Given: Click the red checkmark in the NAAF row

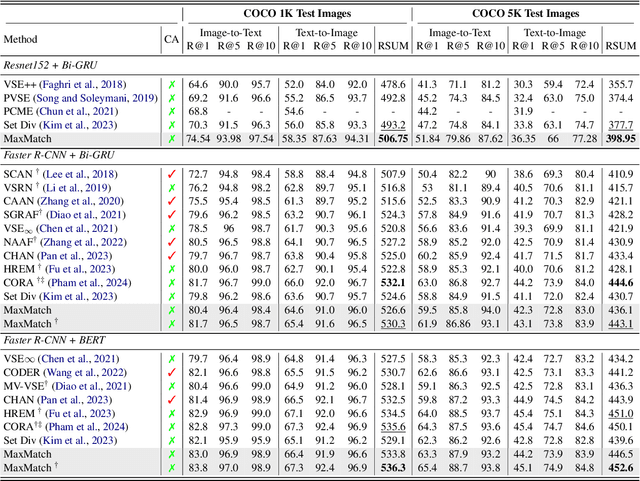Looking at the screenshot, I should click(x=171, y=241).
